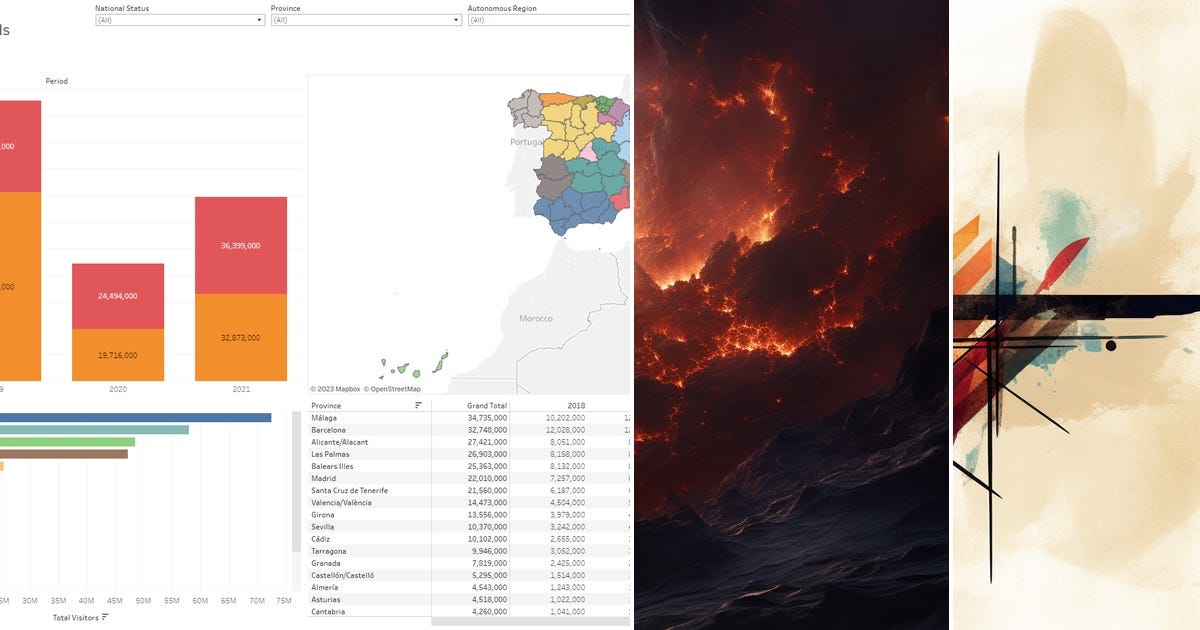The image size is (1200, 630).
Task: Select the longest blue horizontal bar
Action: click(135, 415)
